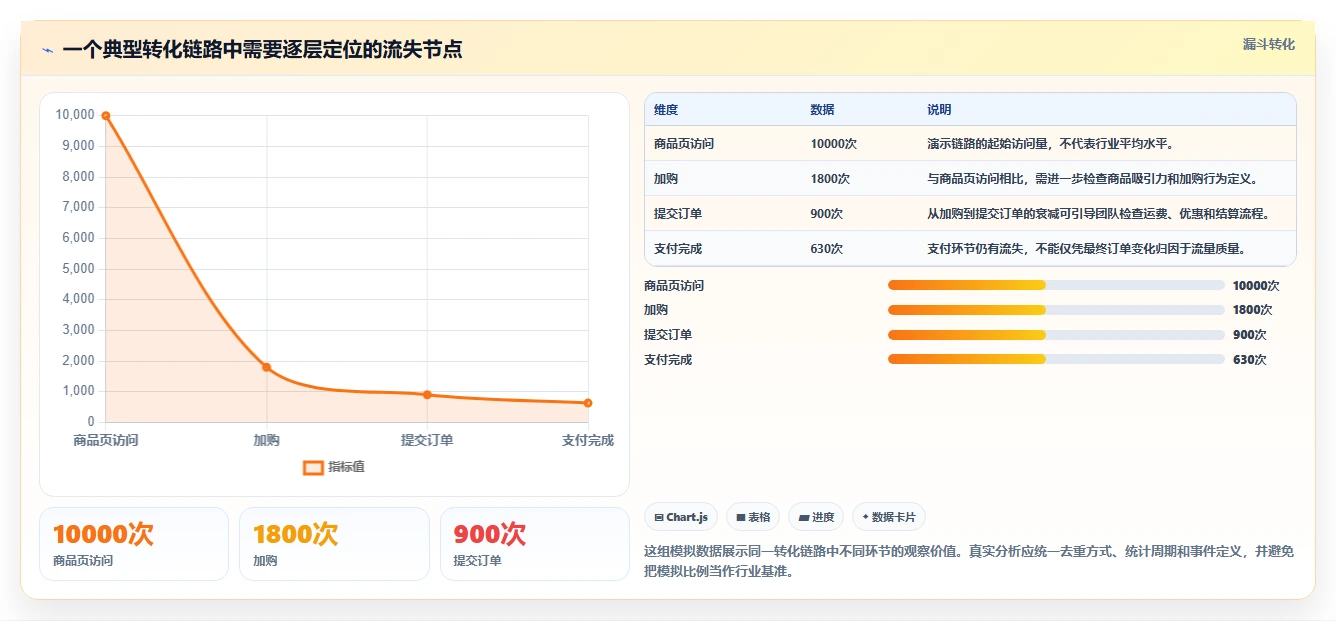
Task: Click the y-axis value 10,000
Action: (x=75, y=115)
